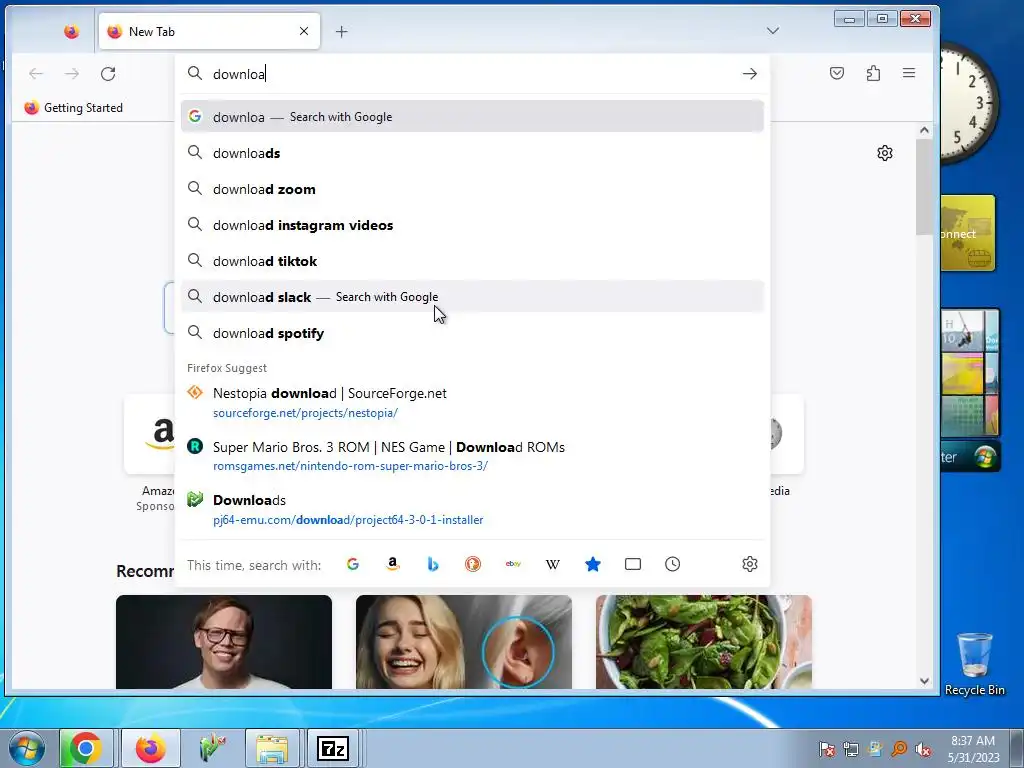
Task: Open search settings gear in dropdown
Action: [750, 564]
